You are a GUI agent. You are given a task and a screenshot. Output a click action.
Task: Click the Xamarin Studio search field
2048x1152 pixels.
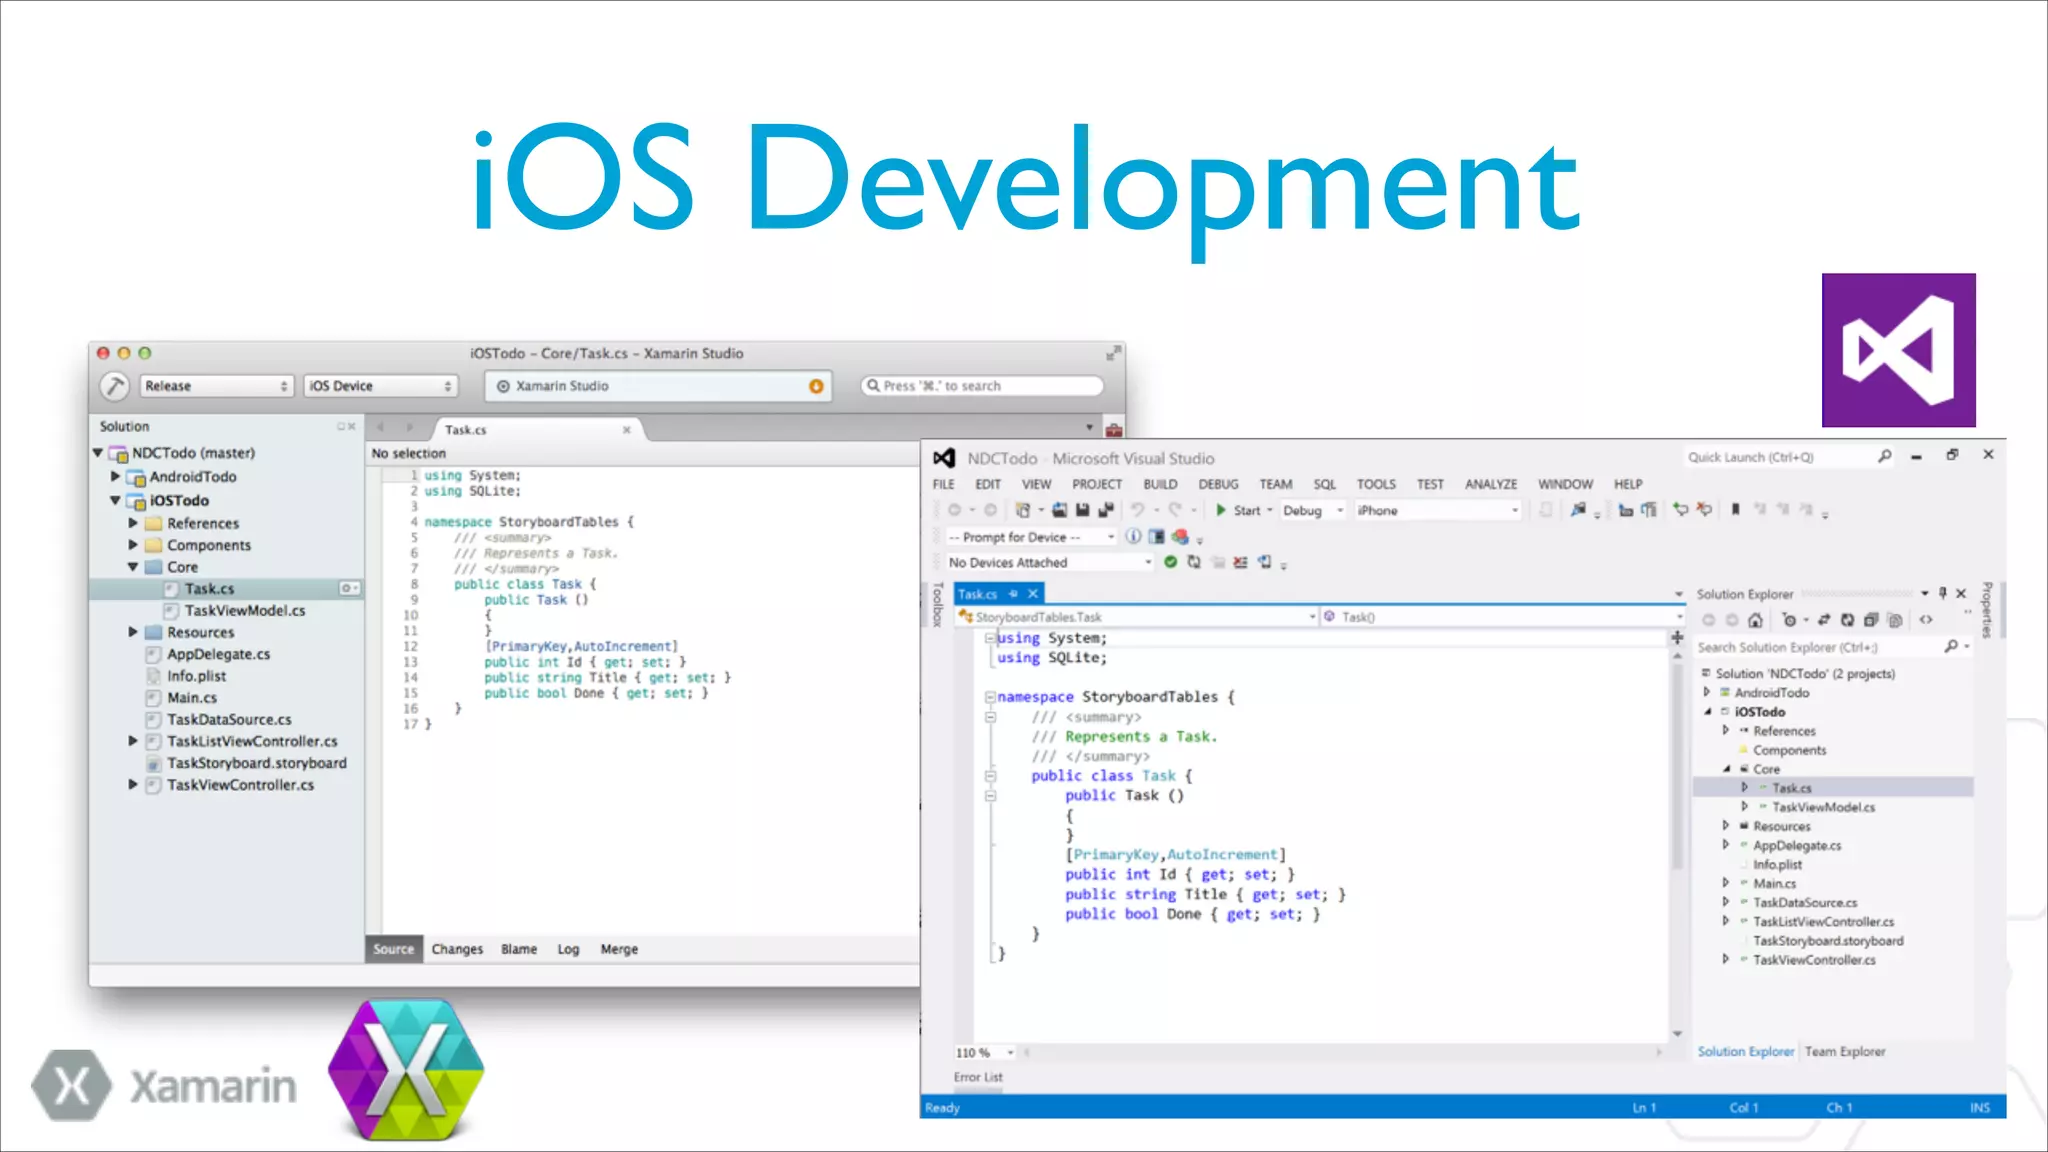coord(983,386)
